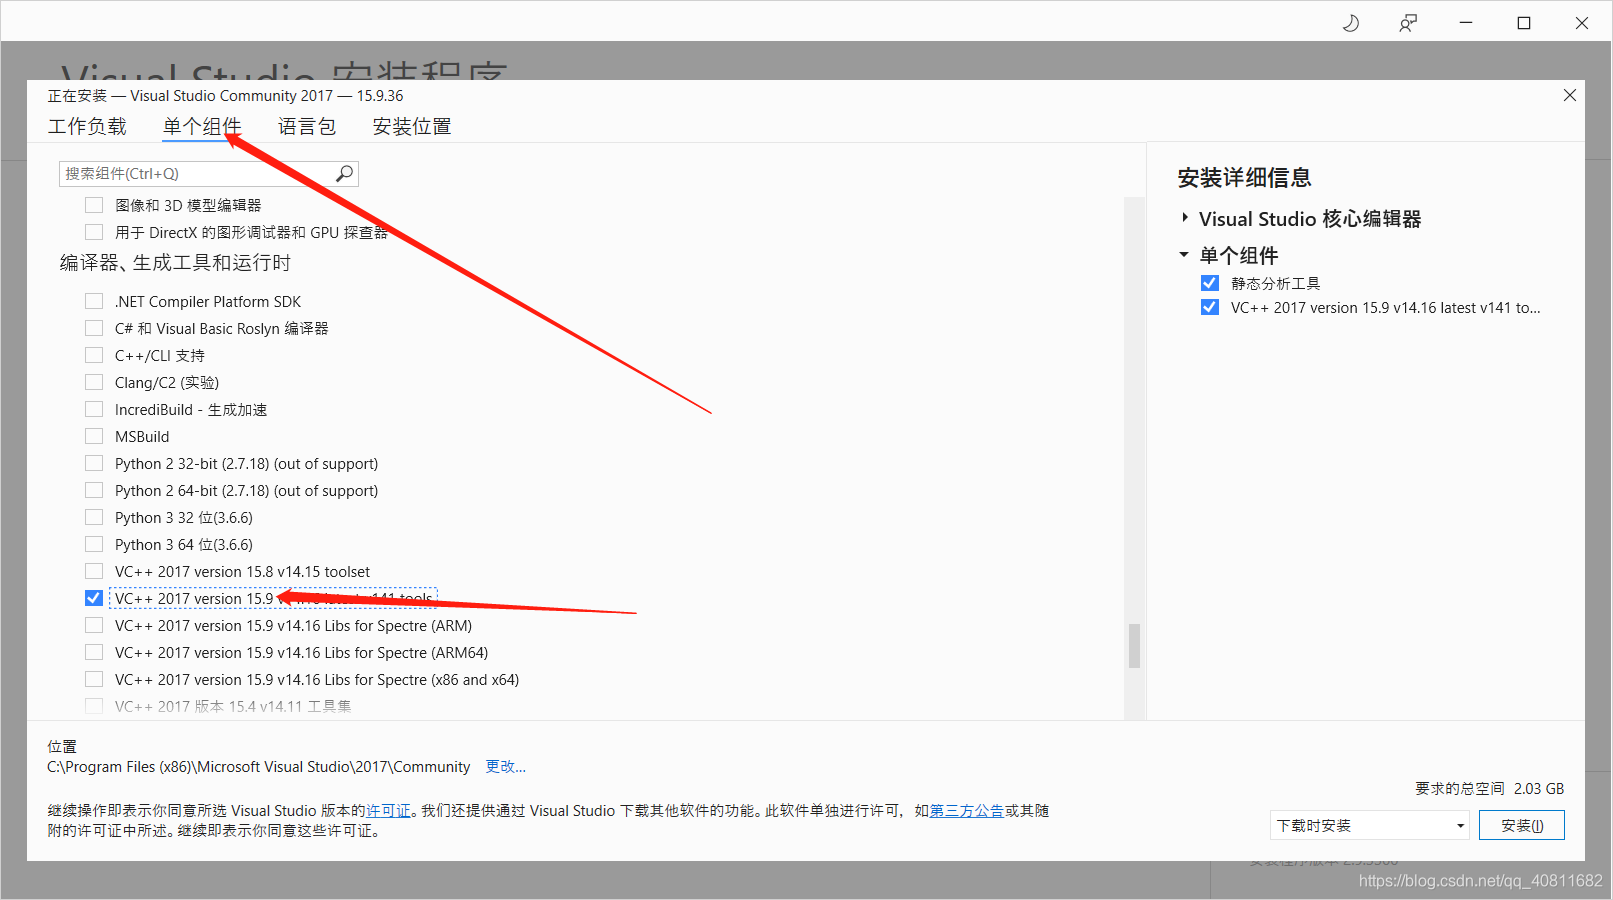Click the search magnifier icon in component search
1613x900 pixels.
point(344,173)
